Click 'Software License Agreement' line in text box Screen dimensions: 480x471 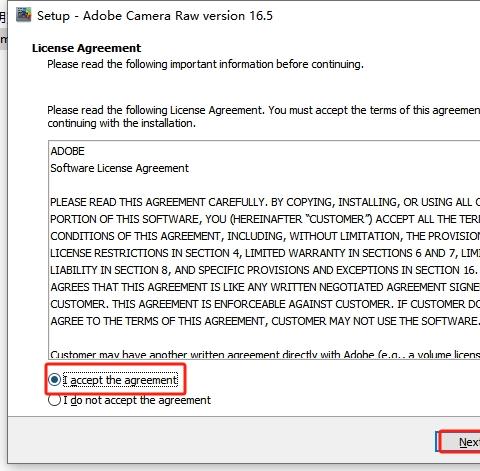pos(119,168)
